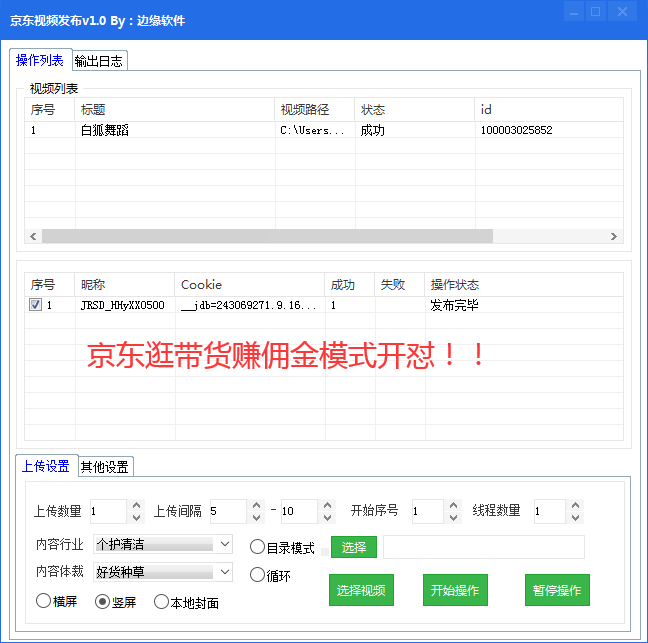The height and width of the screenshot is (643, 648).
Task: Click the Cookie column header
Action: click(x=250, y=284)
